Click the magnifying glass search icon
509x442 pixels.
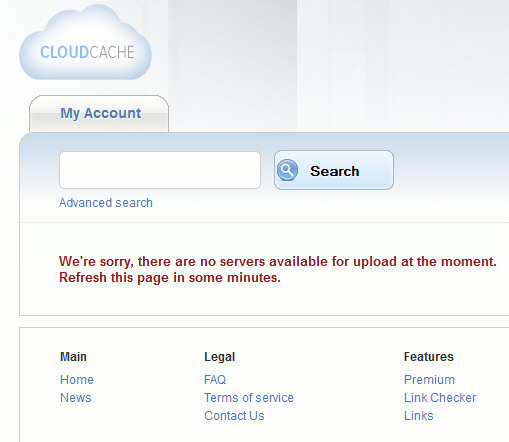coord(287,170)
